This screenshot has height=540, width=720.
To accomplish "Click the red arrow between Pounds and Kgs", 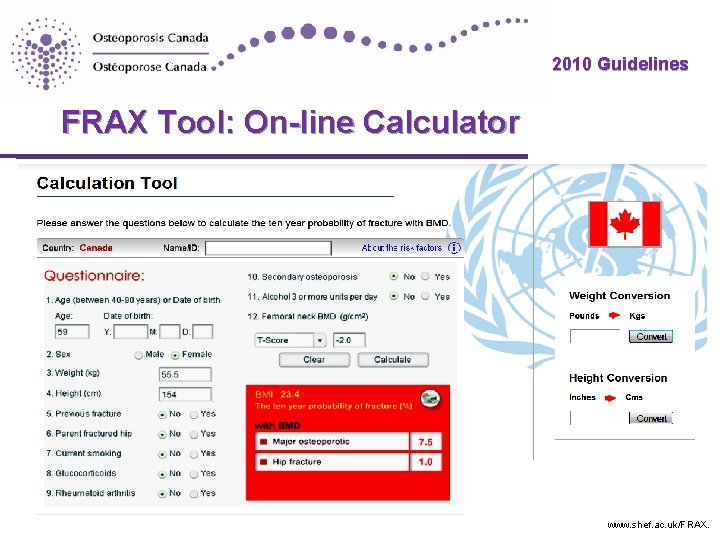I will tap(614, 315).
